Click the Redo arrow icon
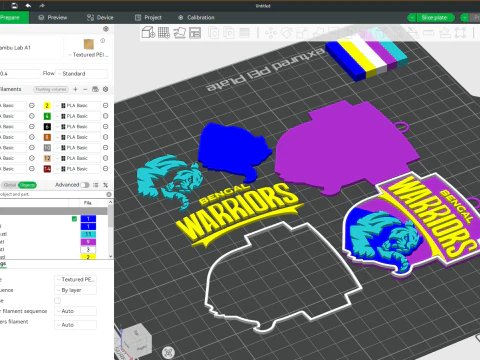This screenshot has width=480, height=360. pyautogui.click(x=42, y=6)
